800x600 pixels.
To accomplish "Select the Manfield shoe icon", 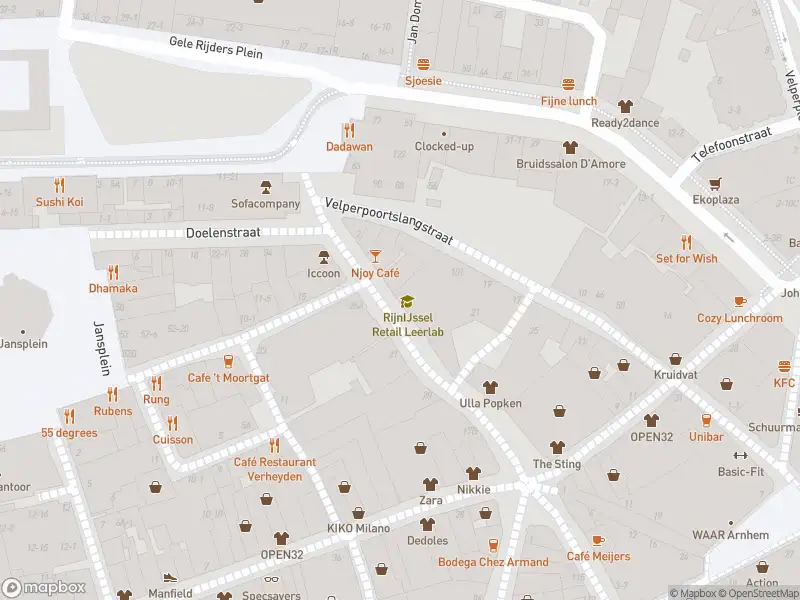I will point(170,578).
